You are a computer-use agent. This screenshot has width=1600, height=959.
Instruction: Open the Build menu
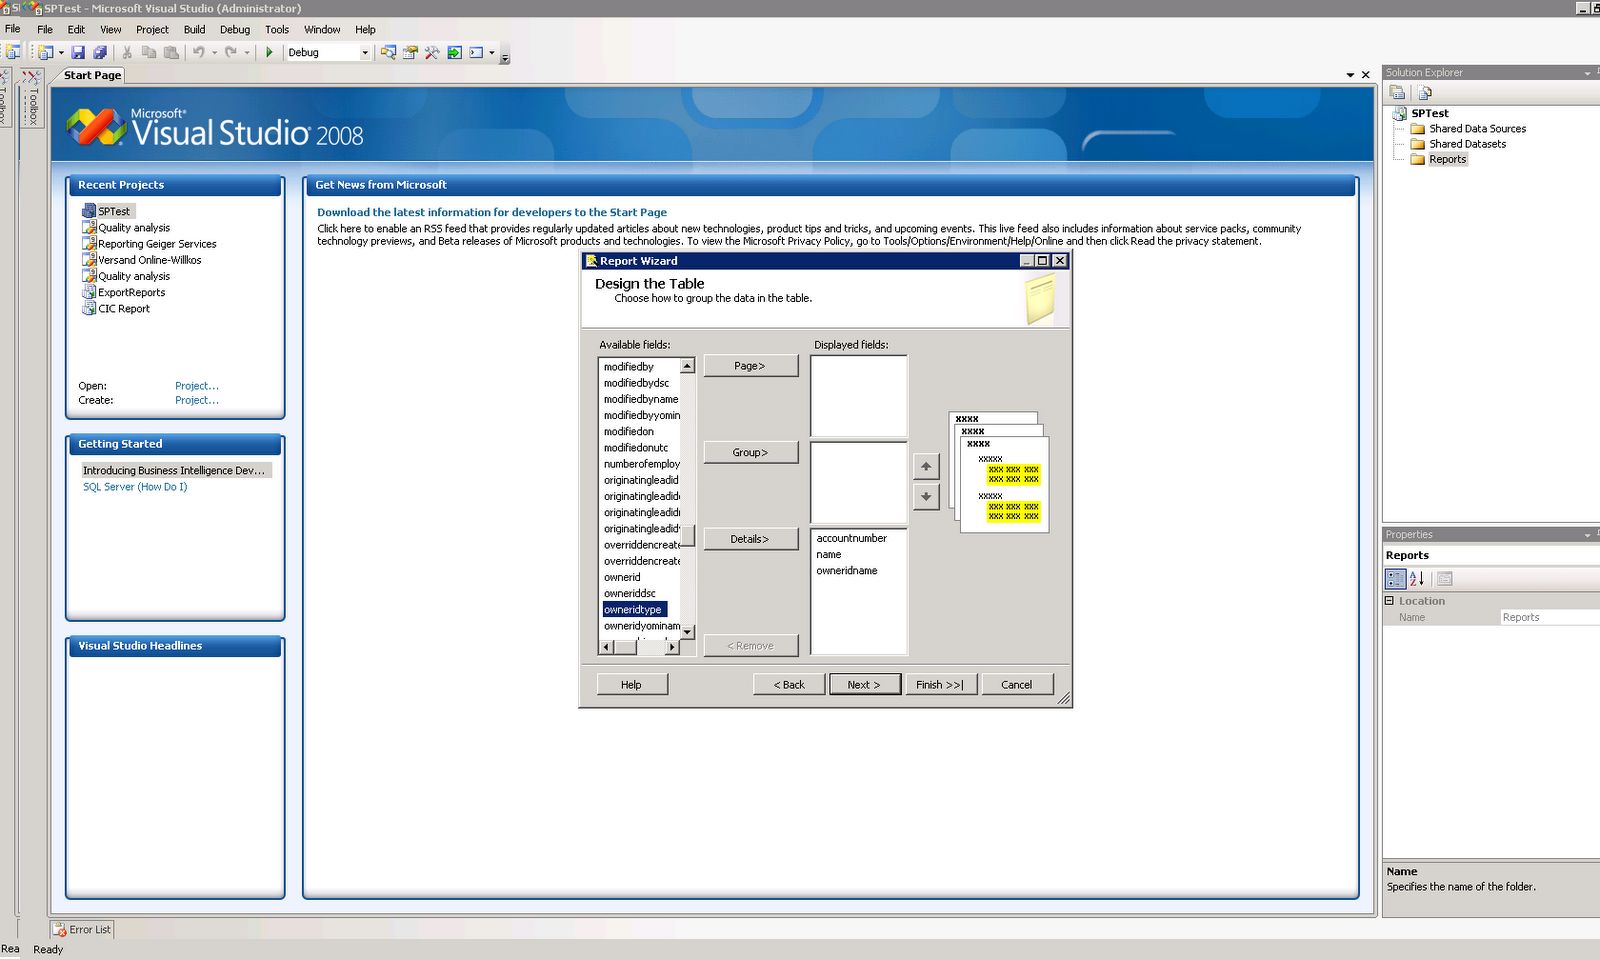tap(194, 30)
